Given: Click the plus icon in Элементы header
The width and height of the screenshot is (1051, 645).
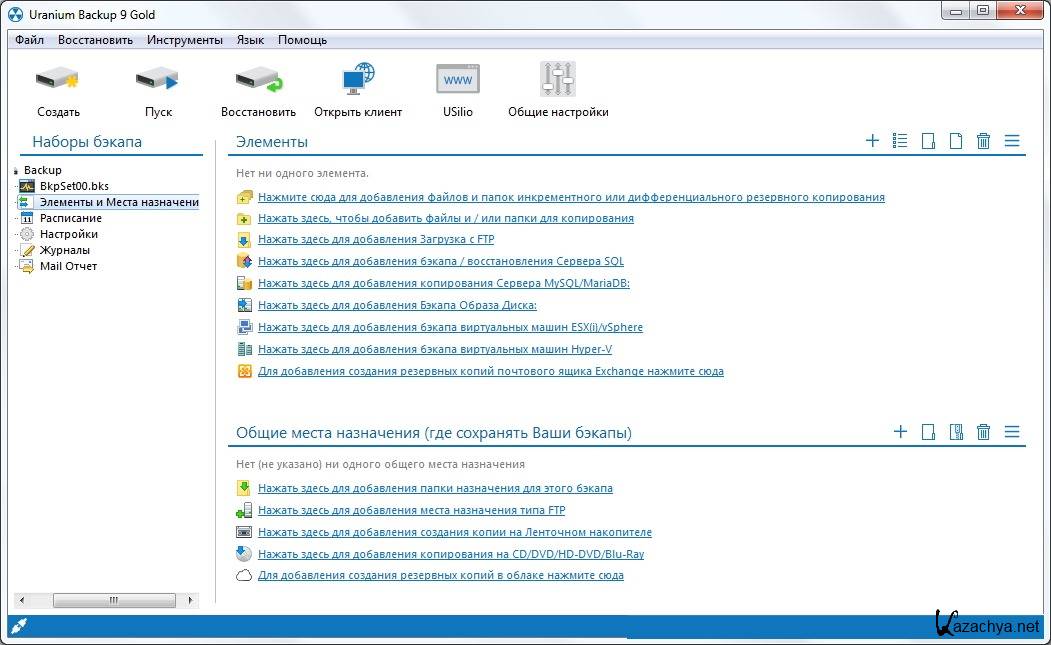Looking at the screenshot, I should pos(872,141).
